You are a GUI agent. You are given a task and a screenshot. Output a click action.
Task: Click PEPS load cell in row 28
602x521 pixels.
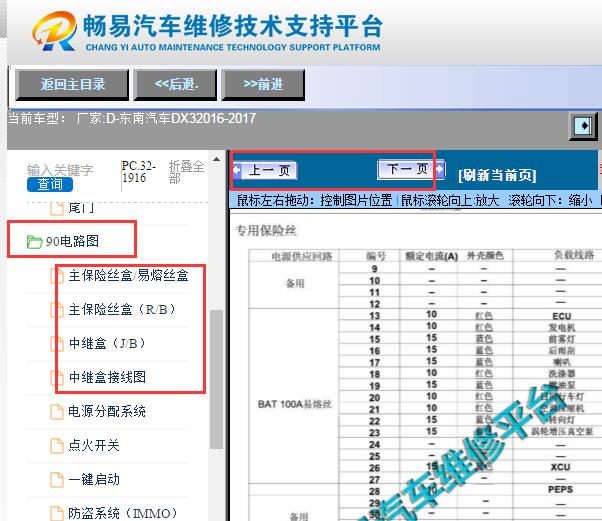pyautogui.click(x=561, y=490)
